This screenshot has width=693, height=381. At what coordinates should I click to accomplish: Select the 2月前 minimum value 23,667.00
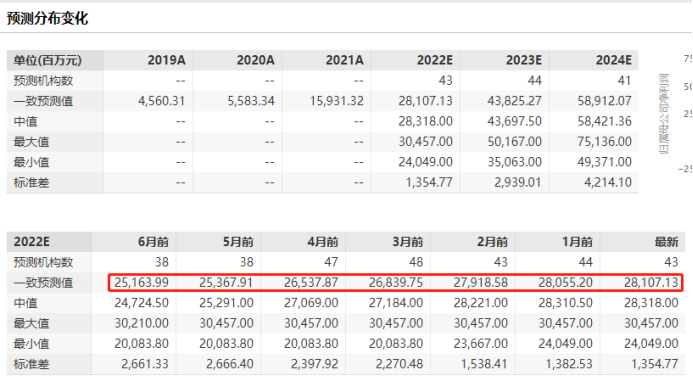click(480, 343)
